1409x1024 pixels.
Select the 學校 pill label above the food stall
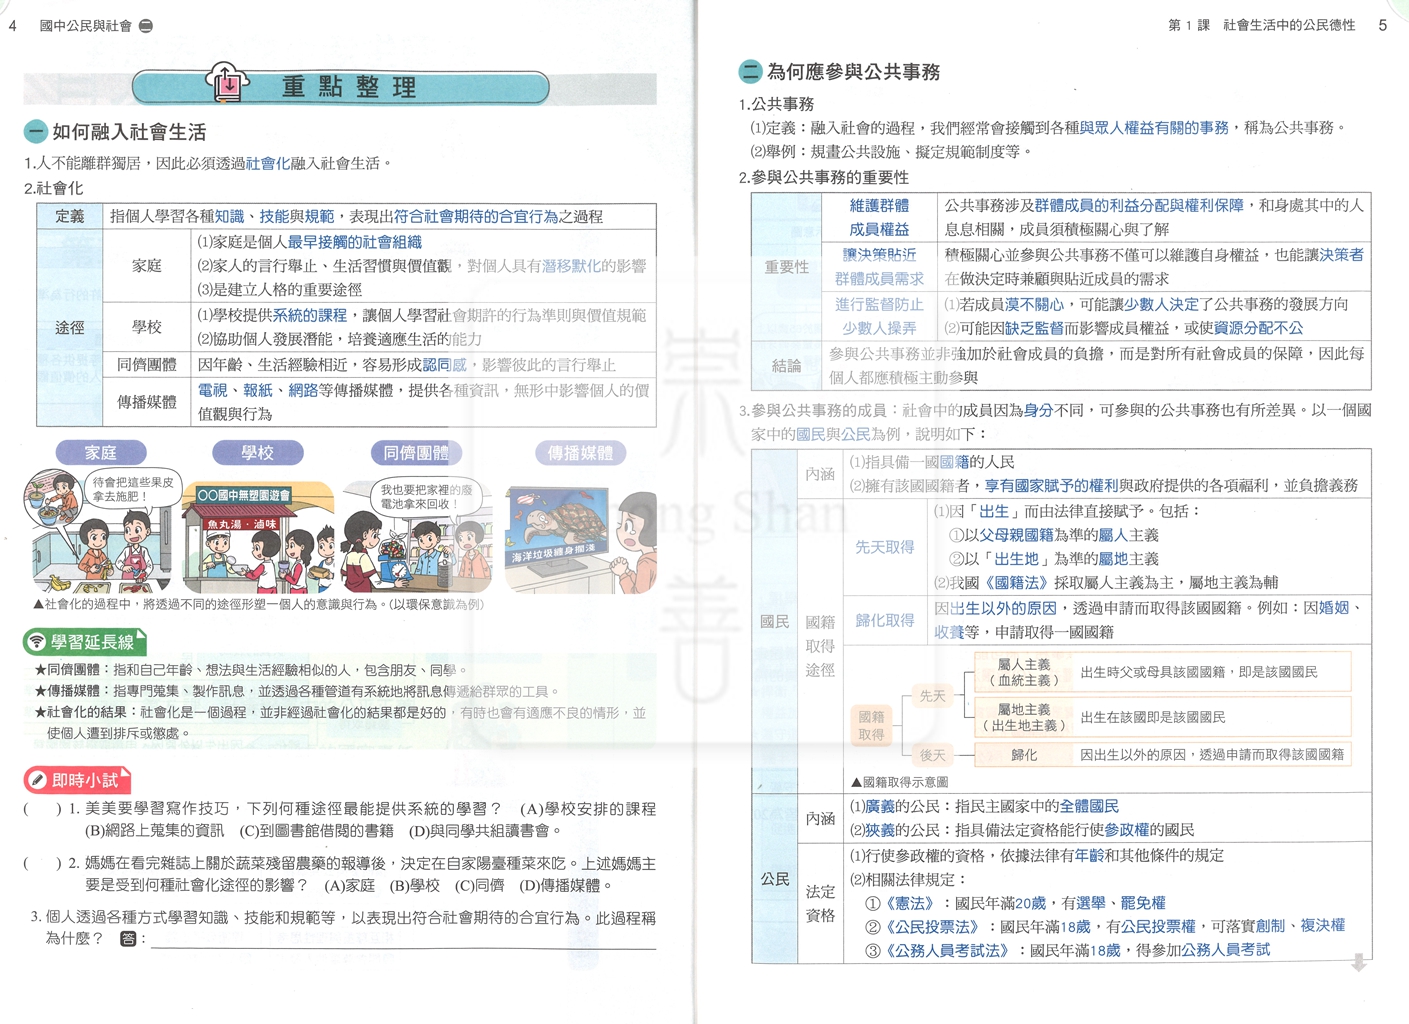click(258, 453)
